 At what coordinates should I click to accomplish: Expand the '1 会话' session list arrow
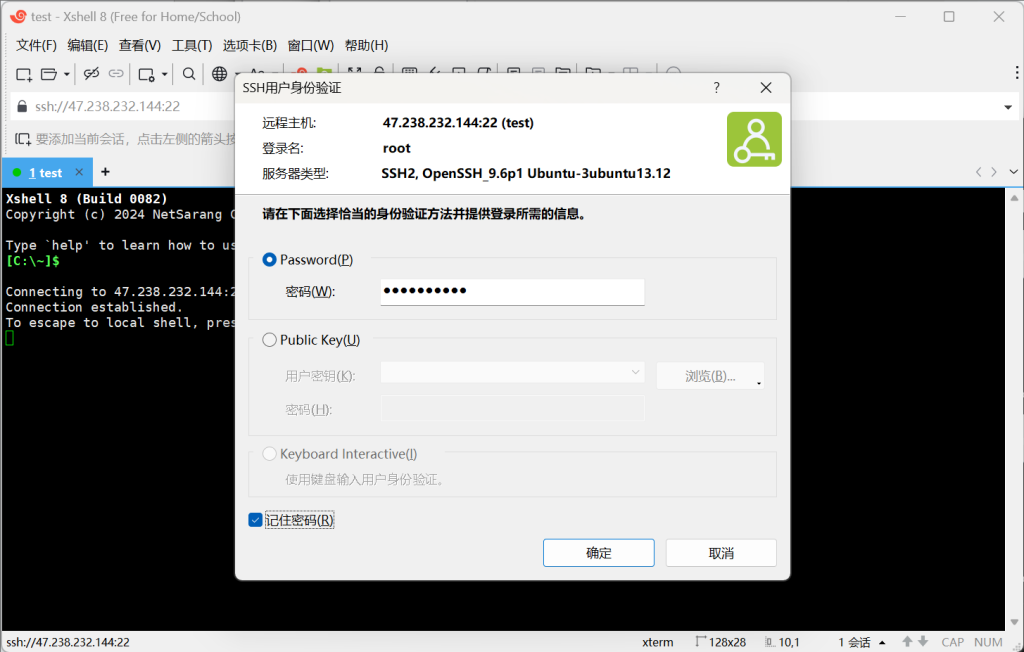click(x=882, y=642)
